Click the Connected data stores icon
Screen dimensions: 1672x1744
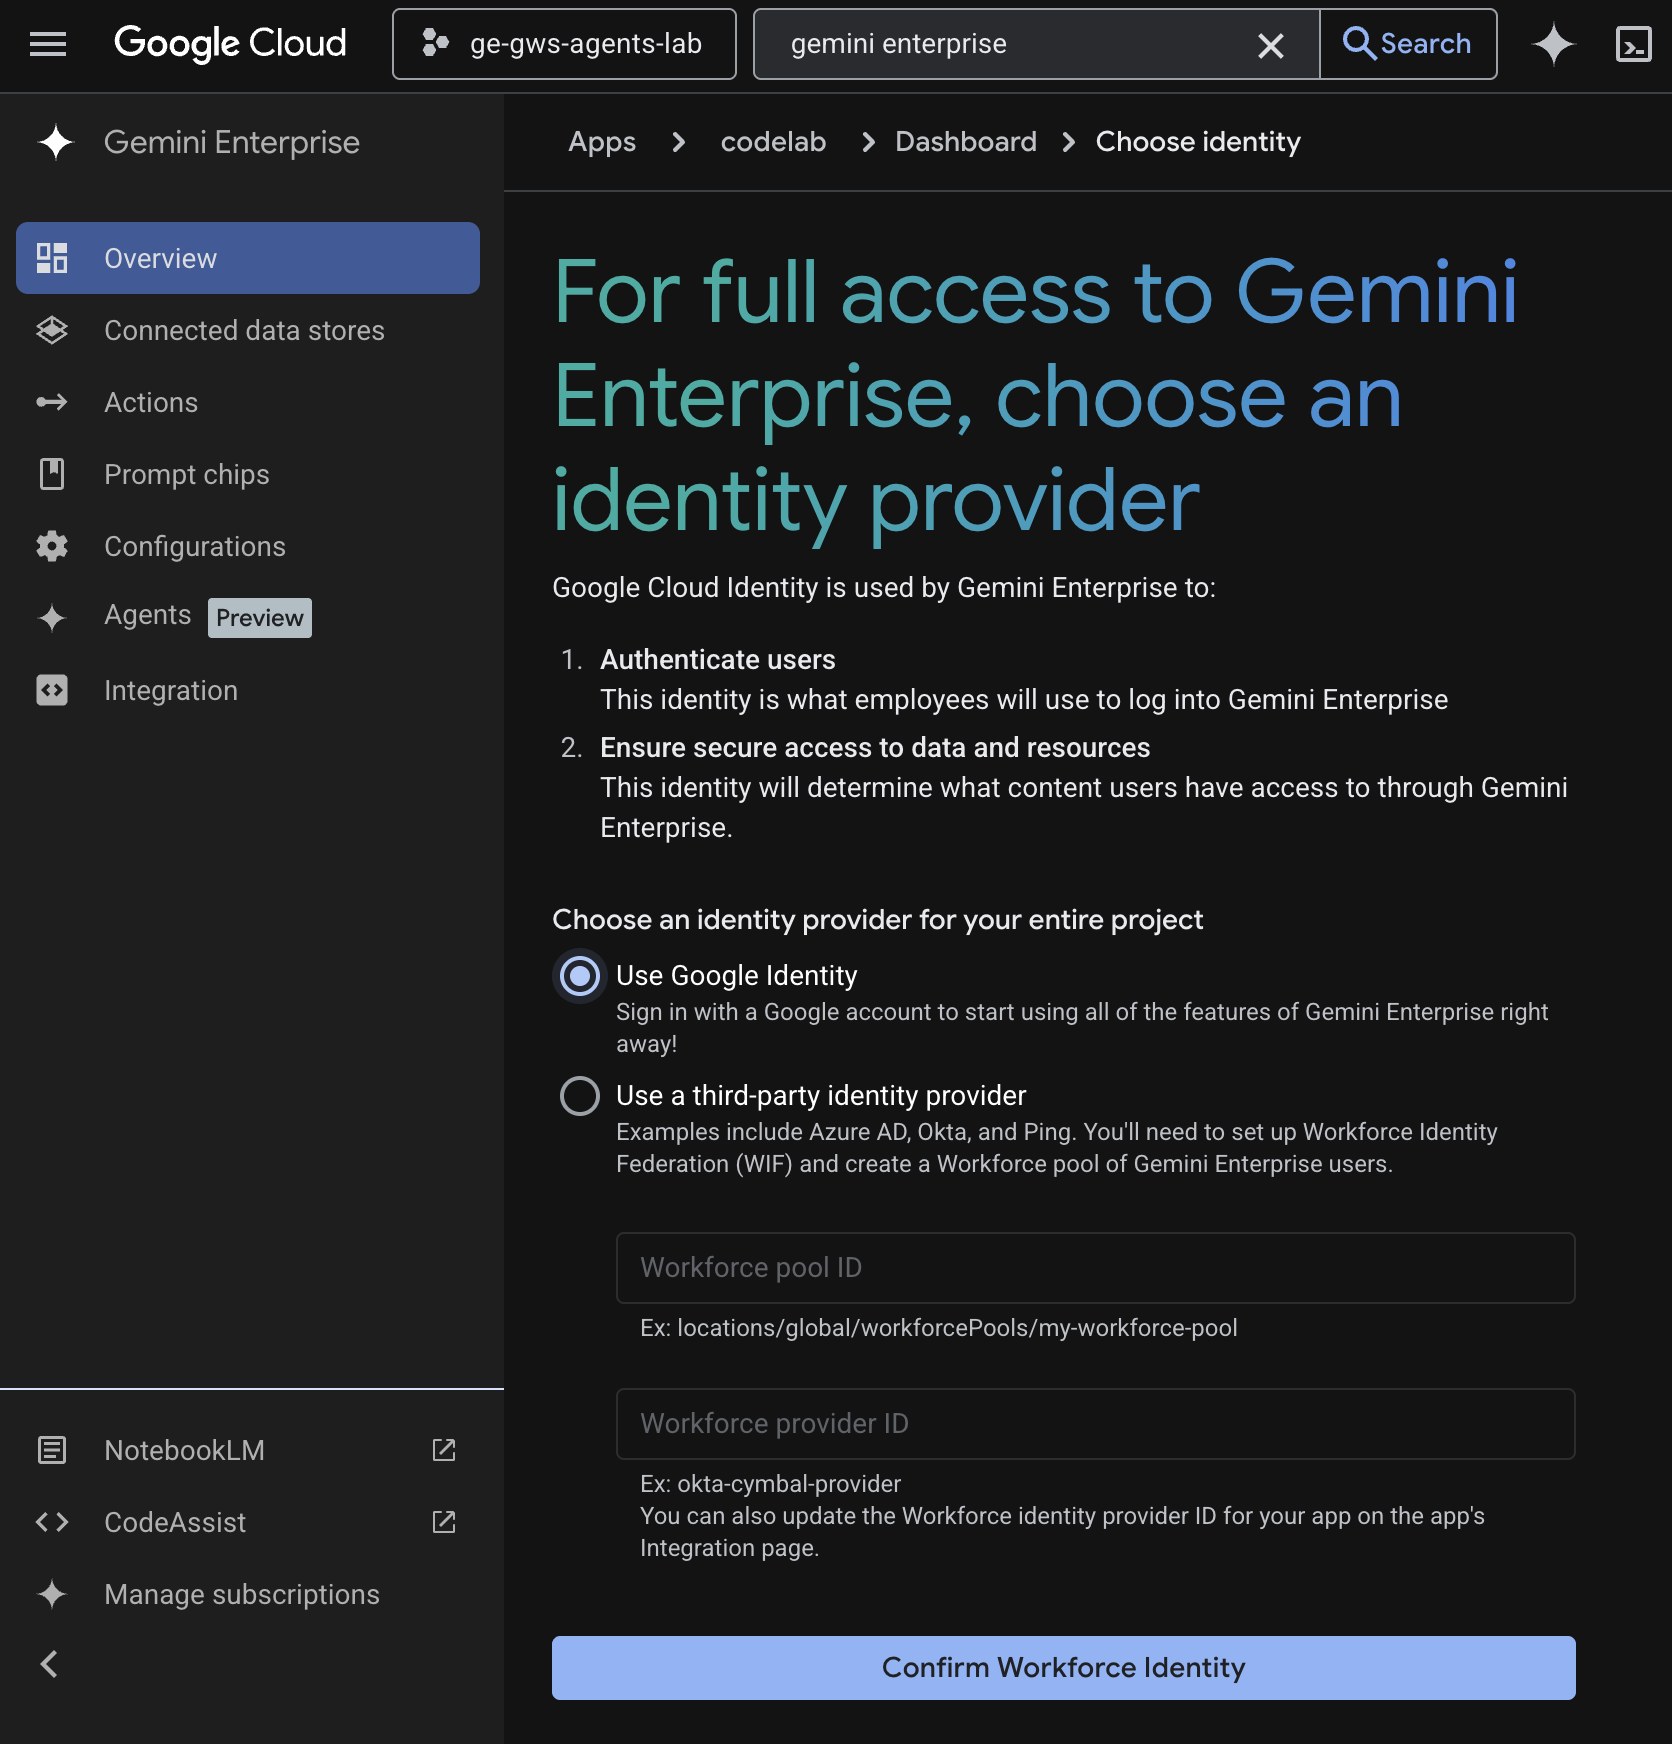coord(52,330)
